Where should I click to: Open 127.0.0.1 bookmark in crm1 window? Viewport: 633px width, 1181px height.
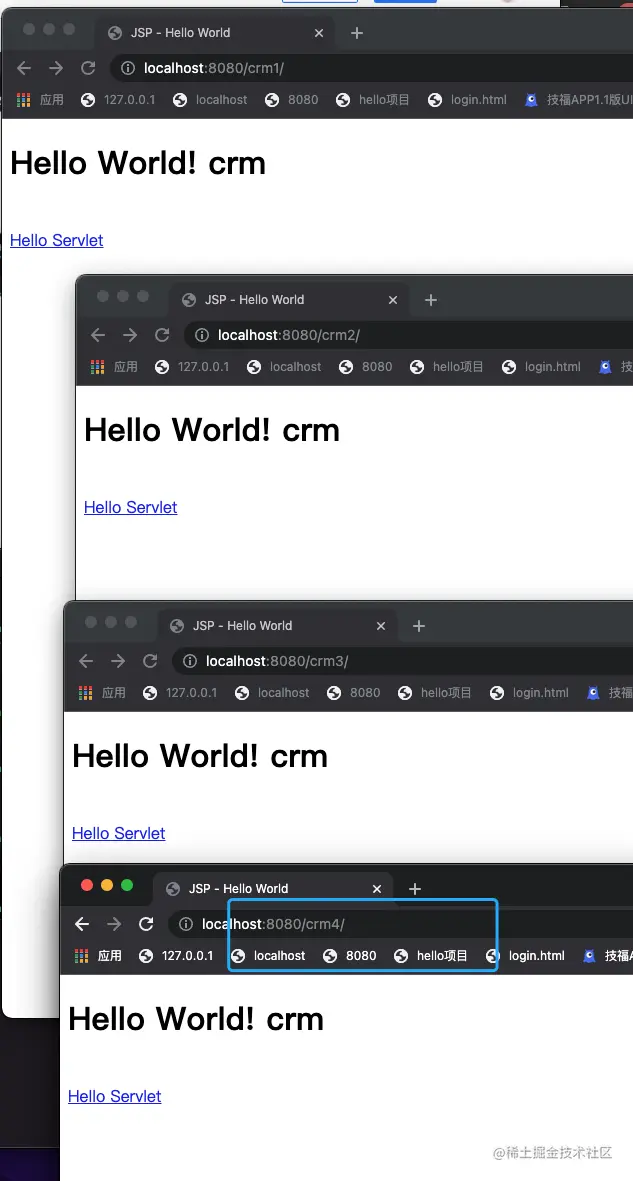118,99
